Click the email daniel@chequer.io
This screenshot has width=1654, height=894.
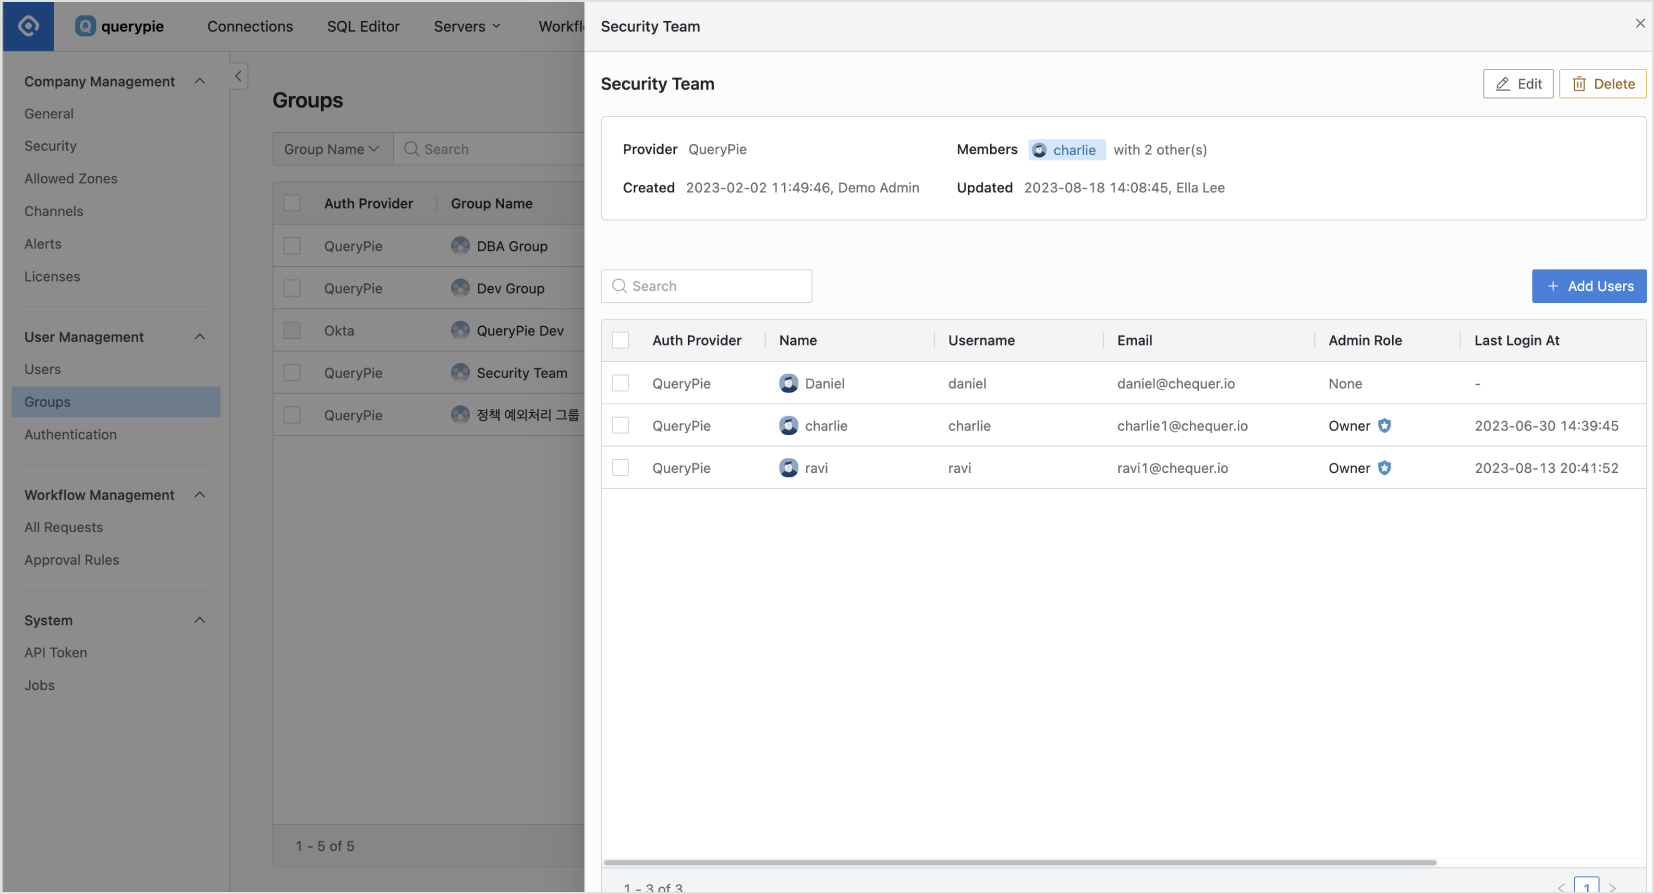[1176, 383]
